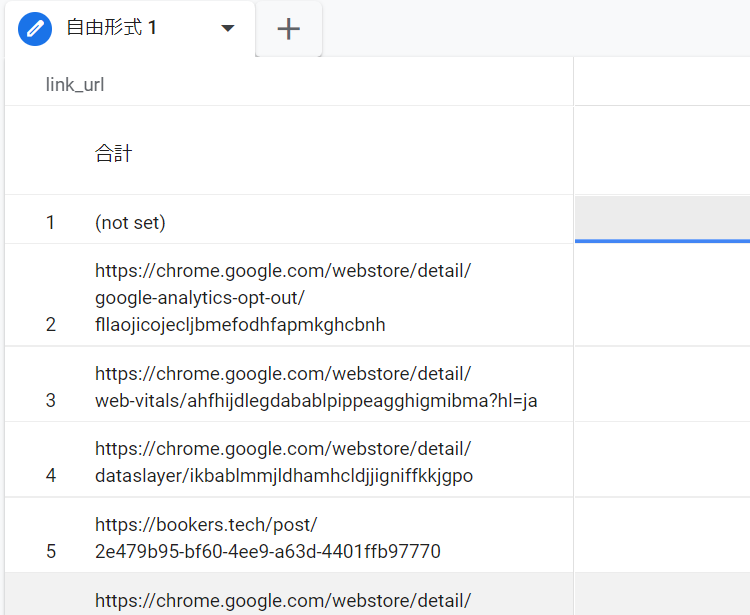Click the web-vitals webstore URL
This screenshot has width=750, height=615.
(x=315, y=387)
